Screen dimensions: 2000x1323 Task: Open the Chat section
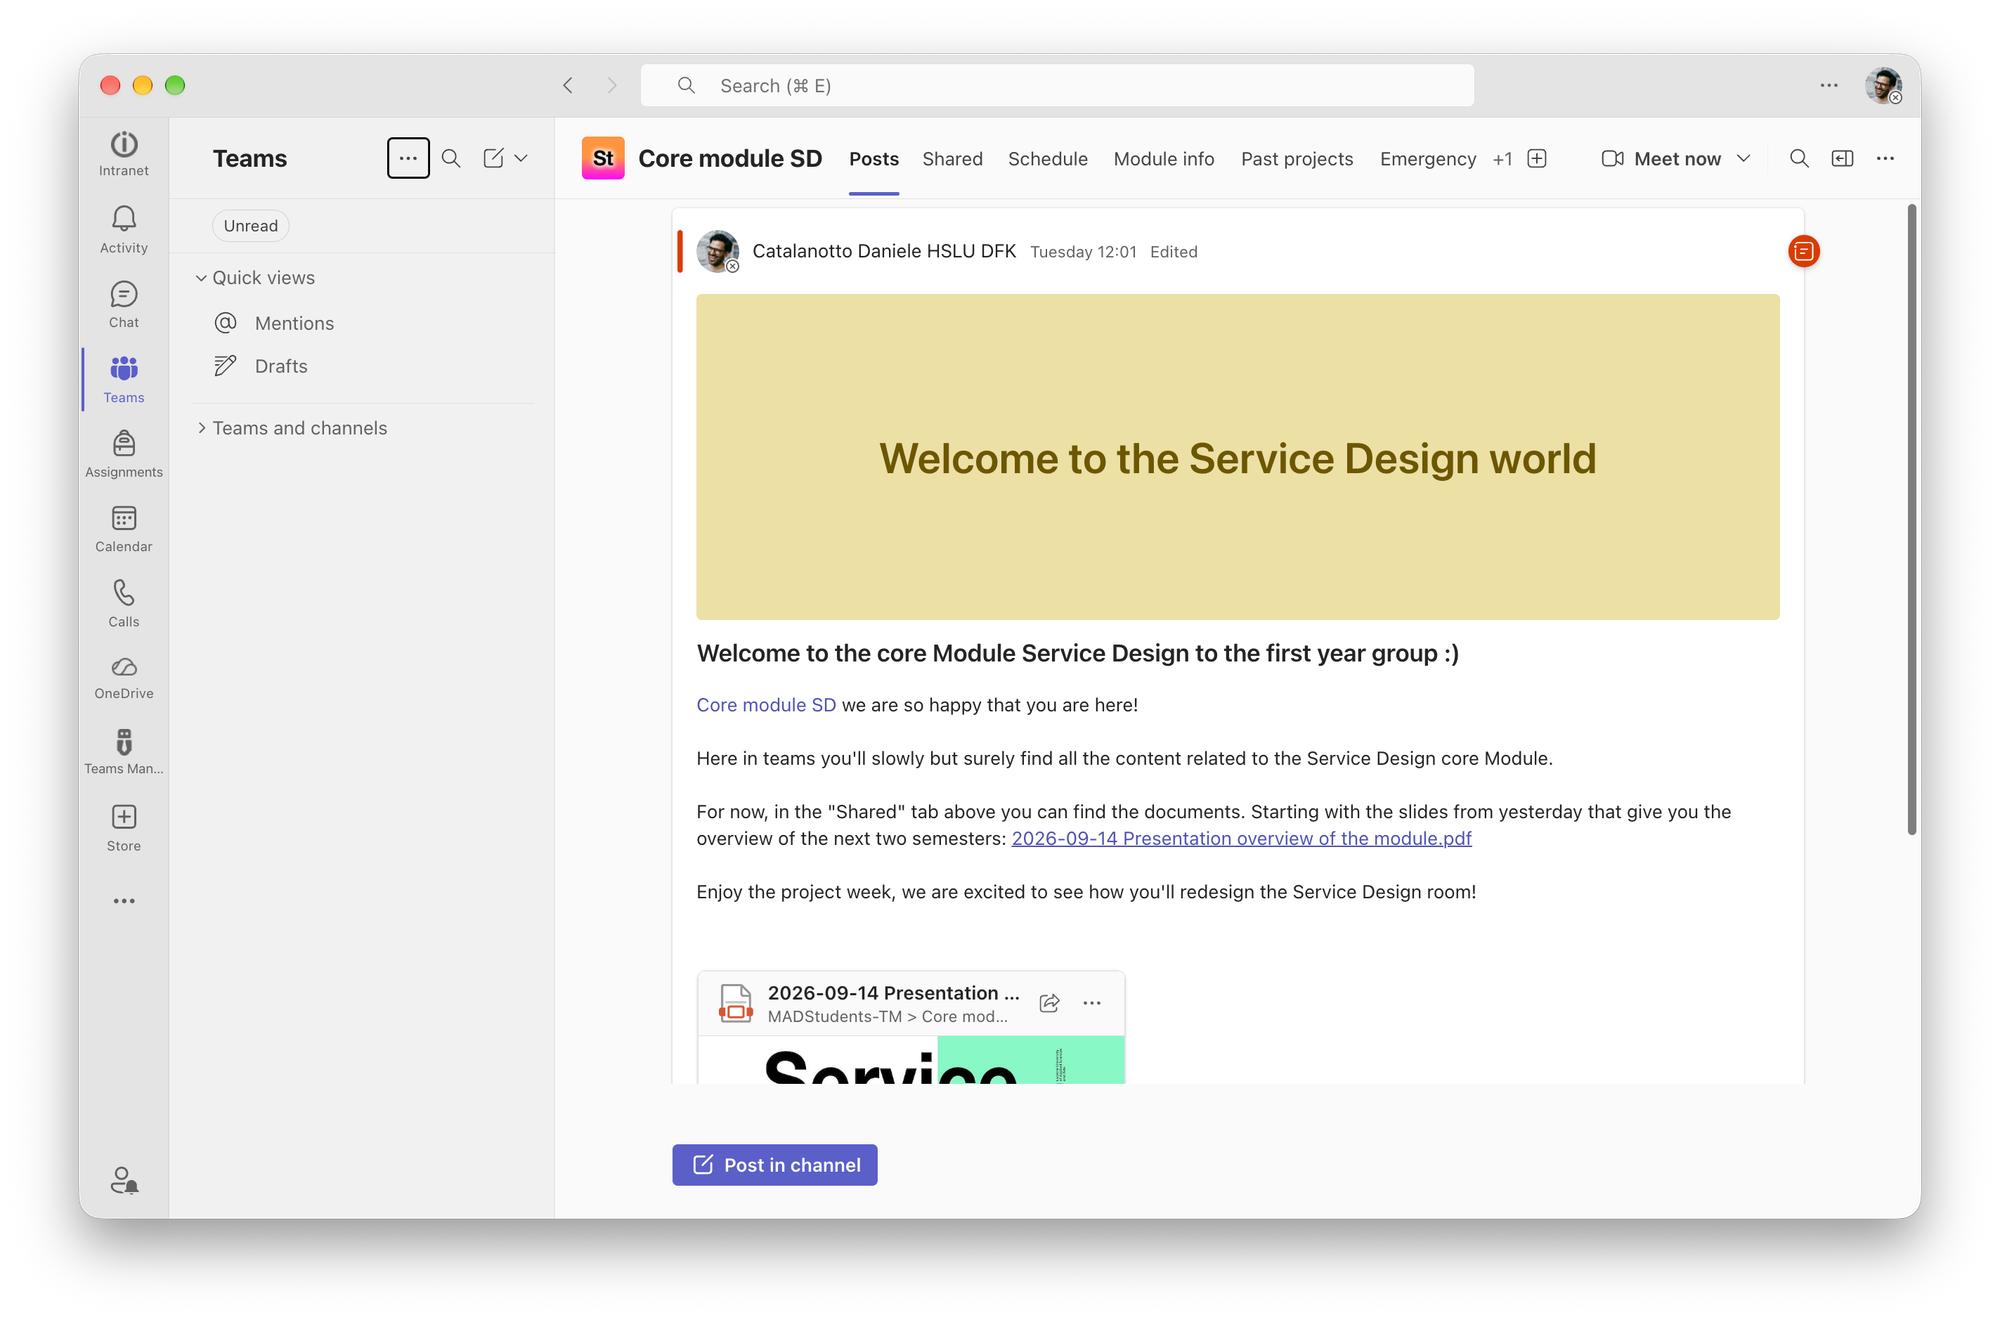pyautogui.click(x=124, y=304)
